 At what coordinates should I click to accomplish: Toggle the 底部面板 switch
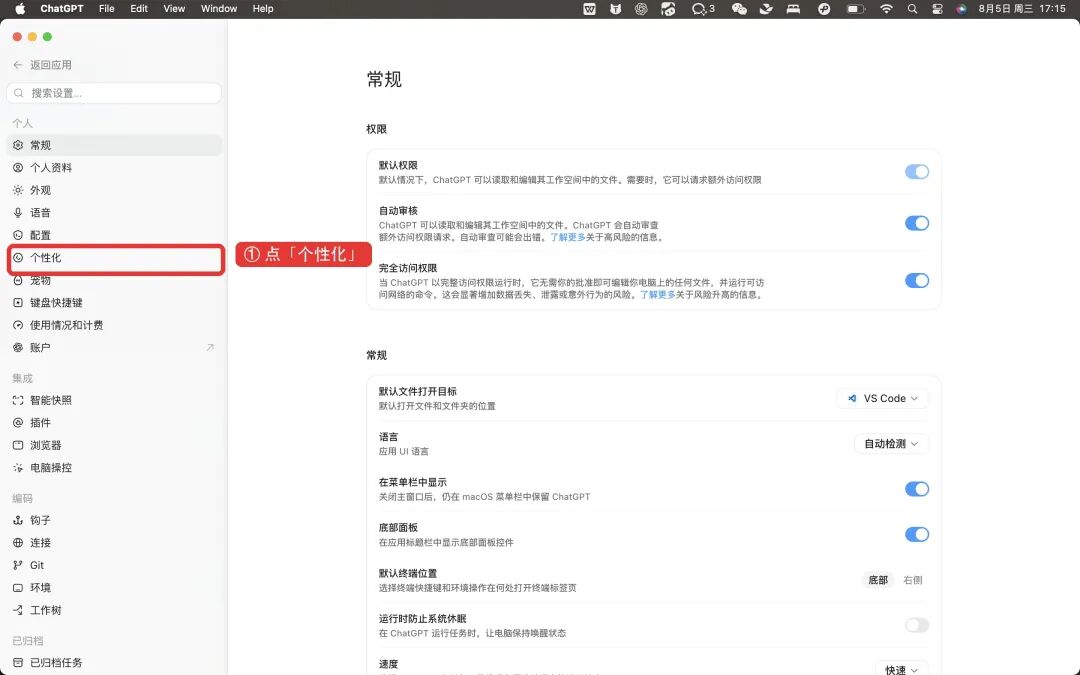917,534
